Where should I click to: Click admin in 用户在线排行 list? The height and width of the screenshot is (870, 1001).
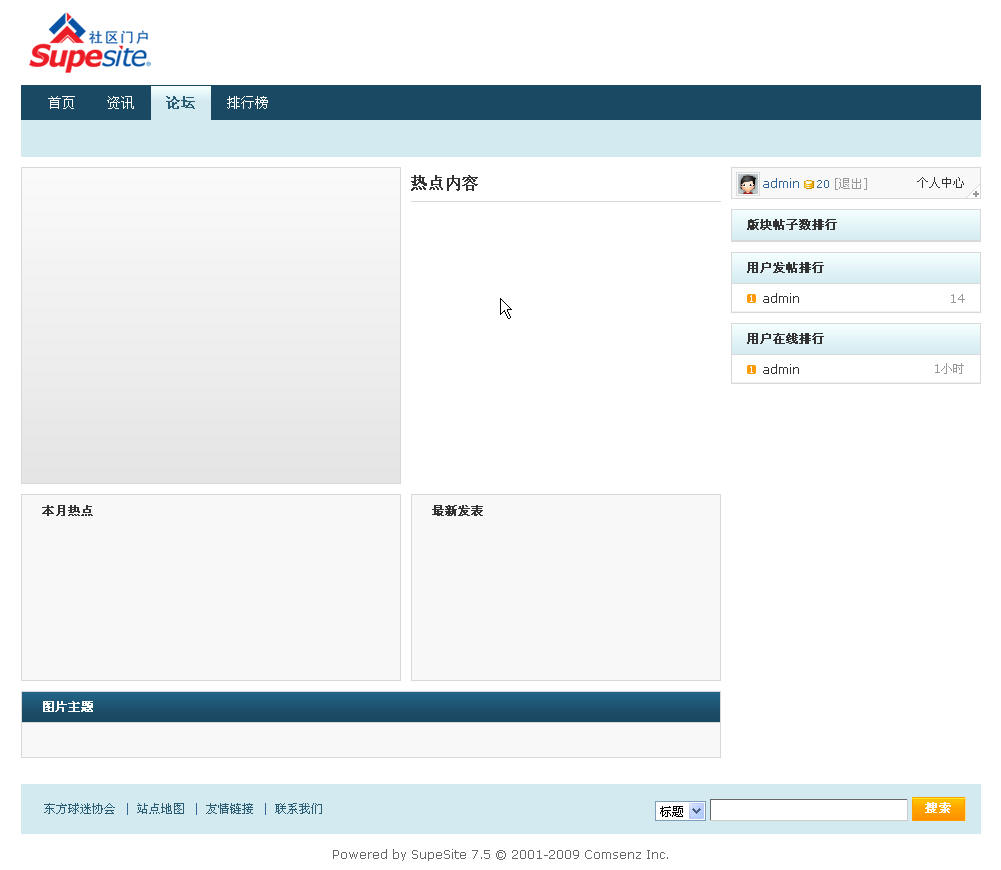781,370
